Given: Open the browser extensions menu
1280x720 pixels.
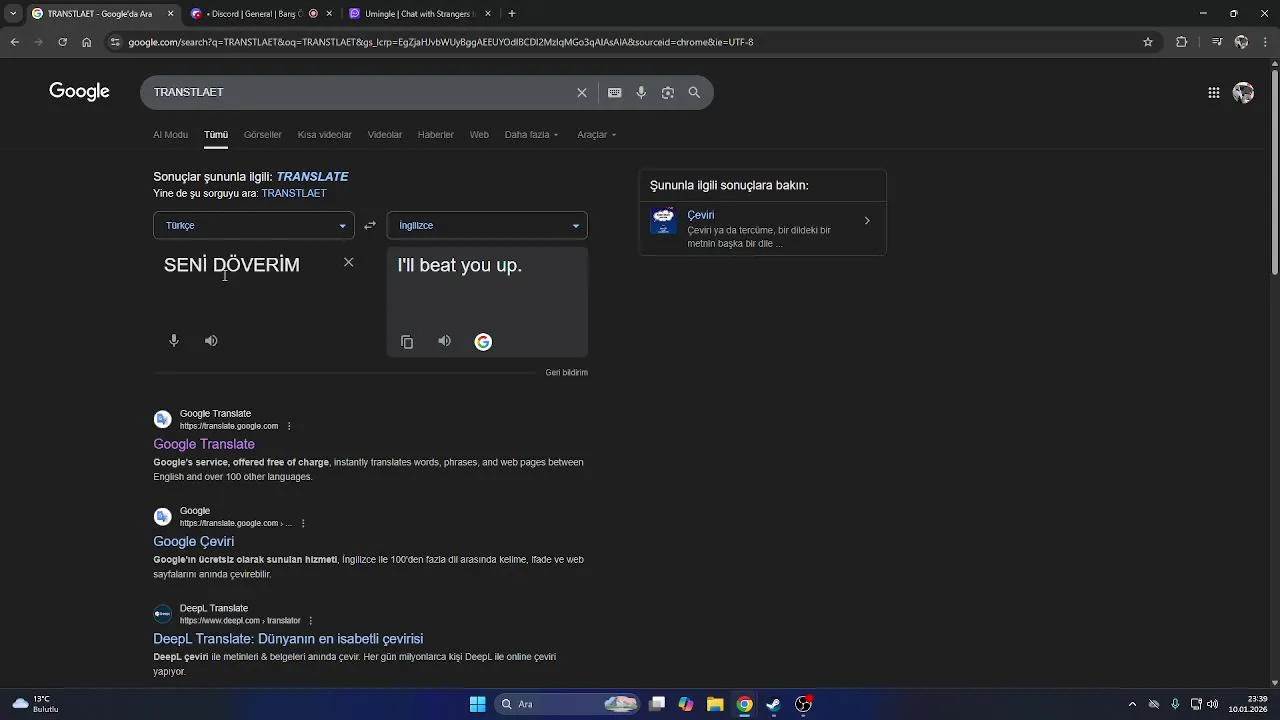Looking at the screenshot, I should point(1182,42).
